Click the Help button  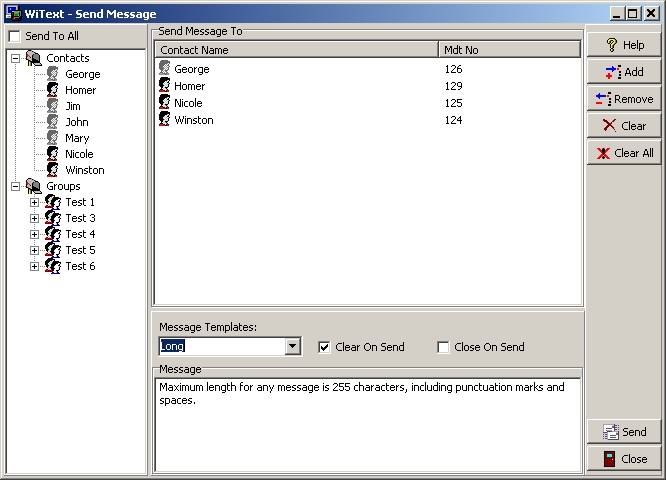coord(624,45)
